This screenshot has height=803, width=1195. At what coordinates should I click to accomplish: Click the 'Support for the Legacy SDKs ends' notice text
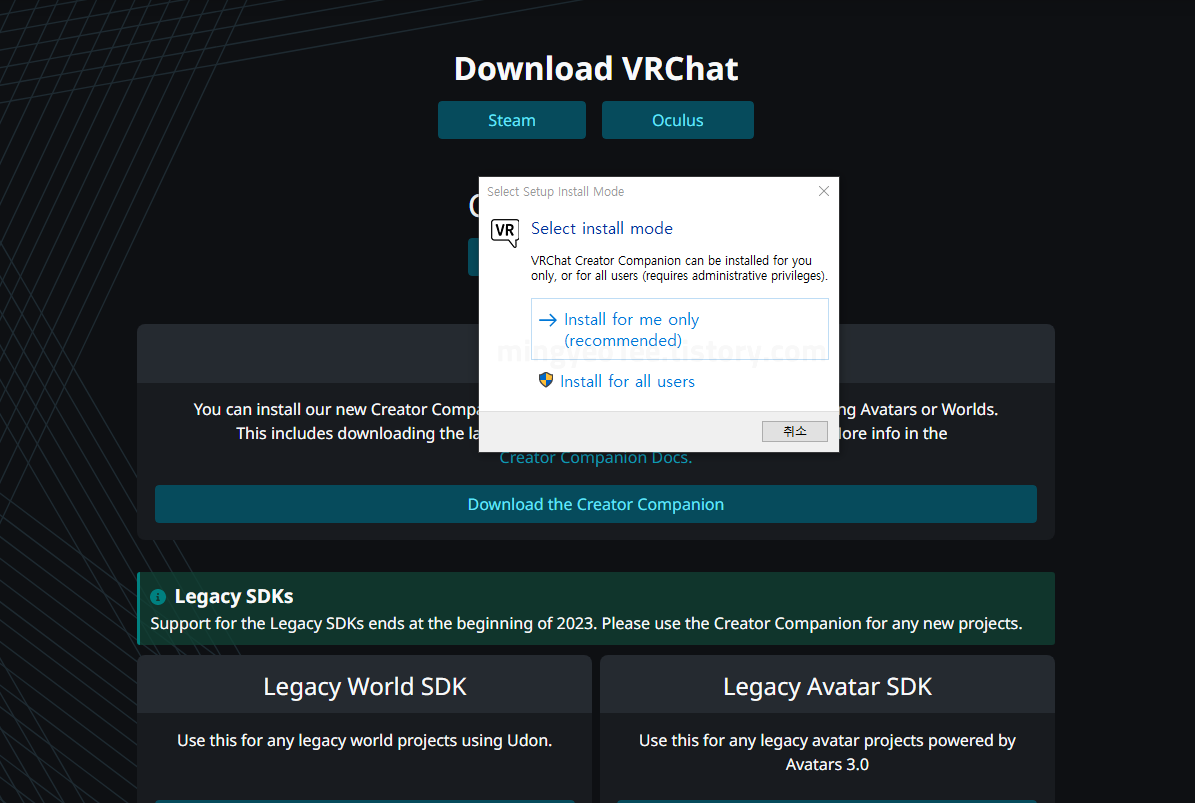[x=586, y=623]
